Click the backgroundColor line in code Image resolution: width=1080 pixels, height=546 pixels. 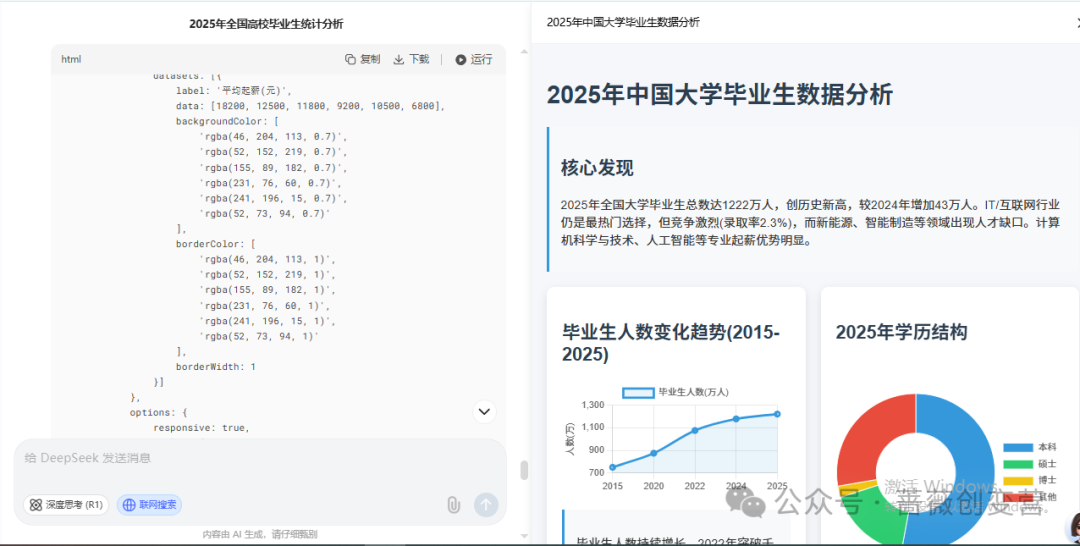point(225,121)
